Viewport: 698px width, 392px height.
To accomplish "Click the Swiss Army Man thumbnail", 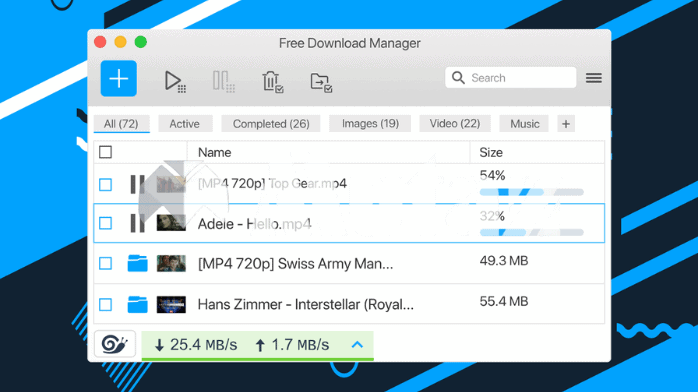I will (171, 263).
